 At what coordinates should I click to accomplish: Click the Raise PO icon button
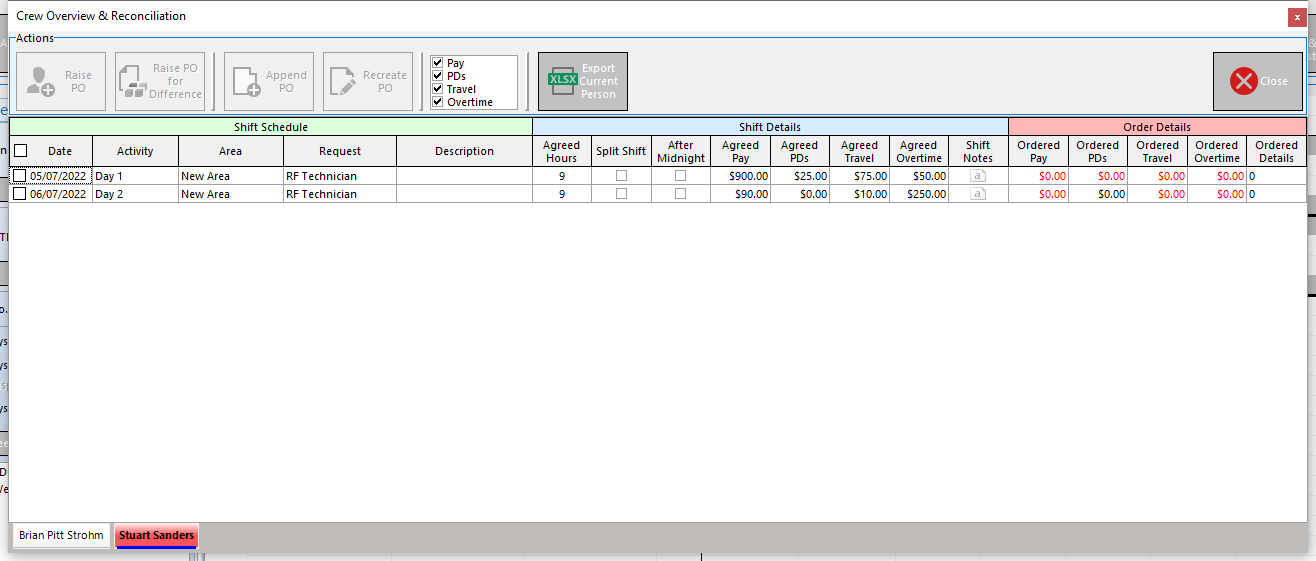click(x=60, y=81)
